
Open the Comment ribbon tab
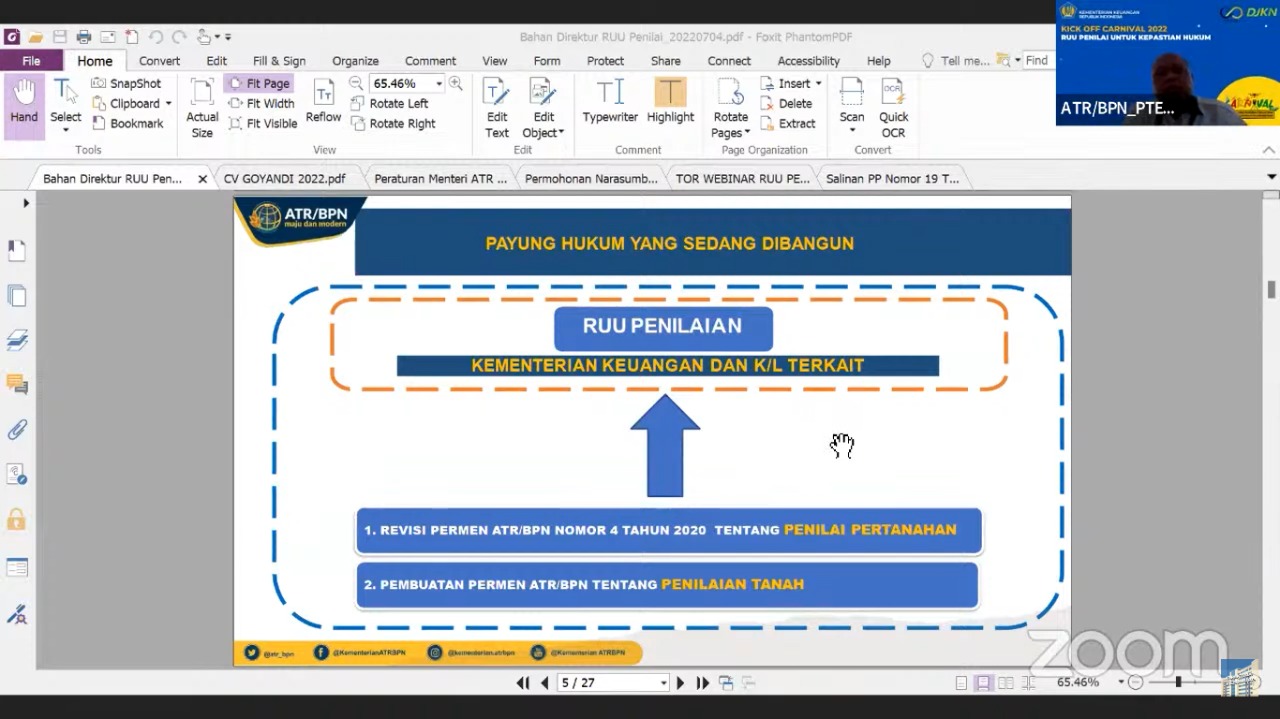point(430,61)
